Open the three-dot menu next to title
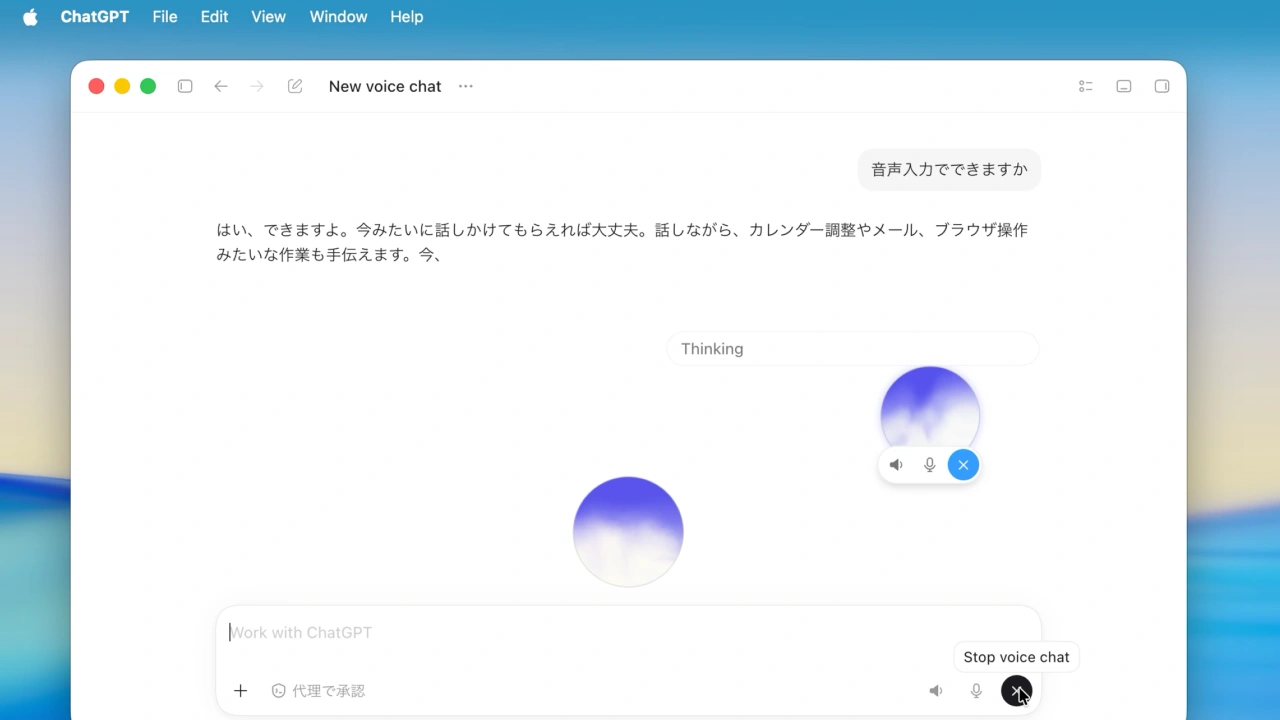Viewport: 1280px width, 720px height. 465,86
